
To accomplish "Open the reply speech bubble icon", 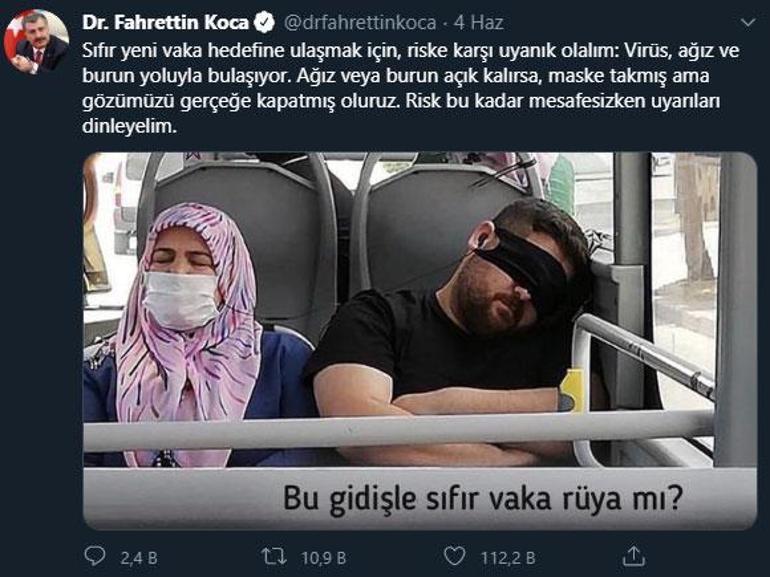I will point(95,556).
